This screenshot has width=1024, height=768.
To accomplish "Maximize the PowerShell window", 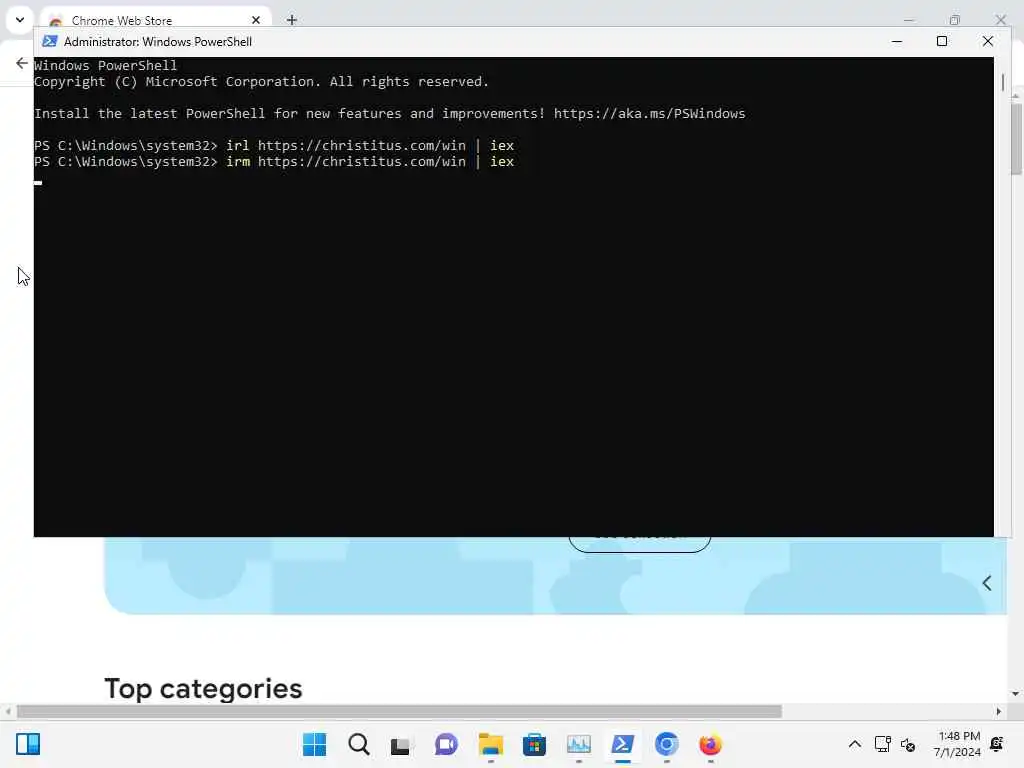I will [x=942, y=41].
